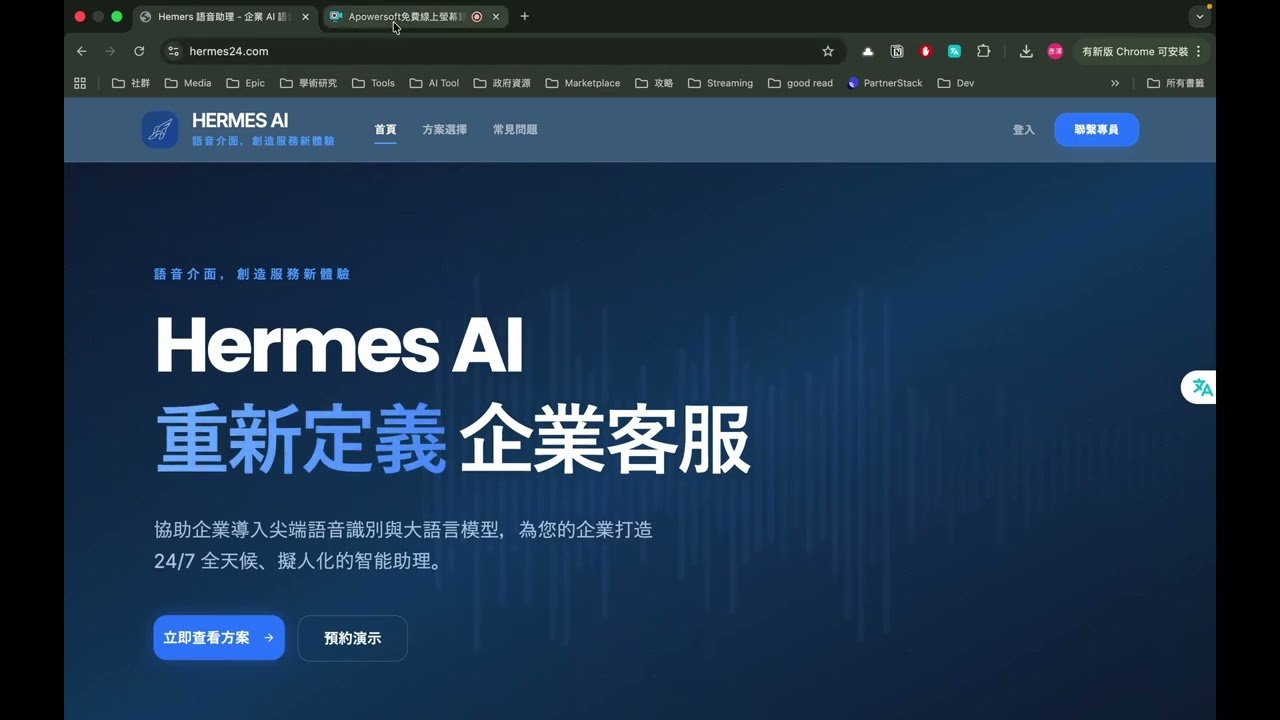Open the 攻略 bookmark folder
This screenshot has width=1280, height=720.
pos(654,83)
